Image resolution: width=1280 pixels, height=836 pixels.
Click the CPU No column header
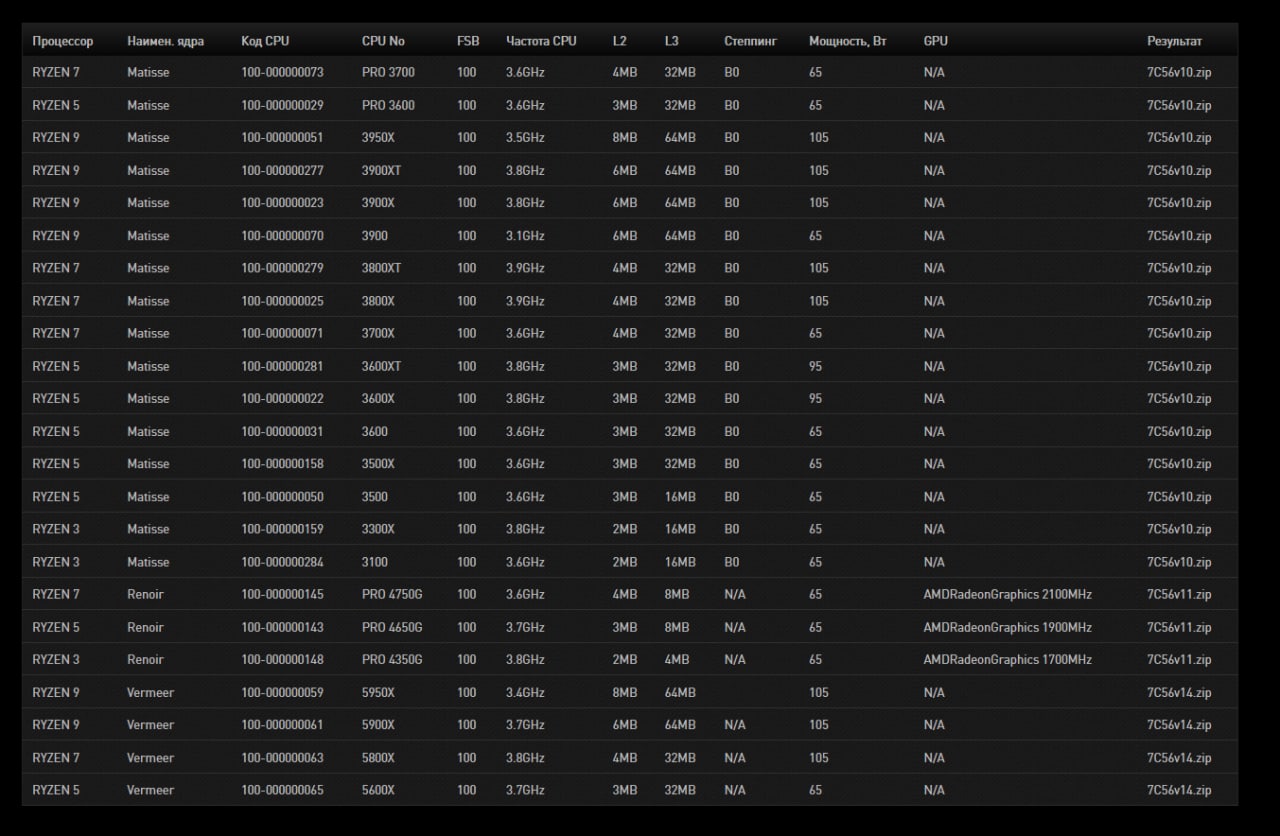tap(383, 41)
